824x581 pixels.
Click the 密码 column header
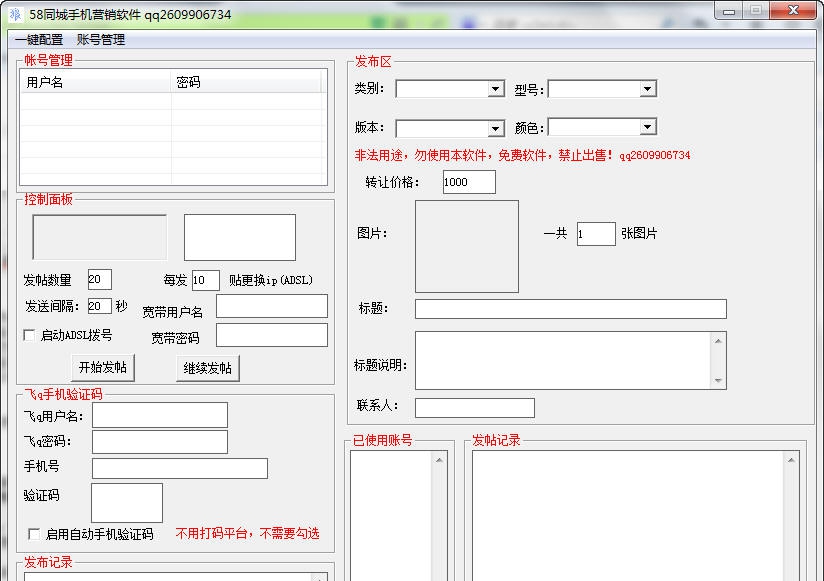246,82
